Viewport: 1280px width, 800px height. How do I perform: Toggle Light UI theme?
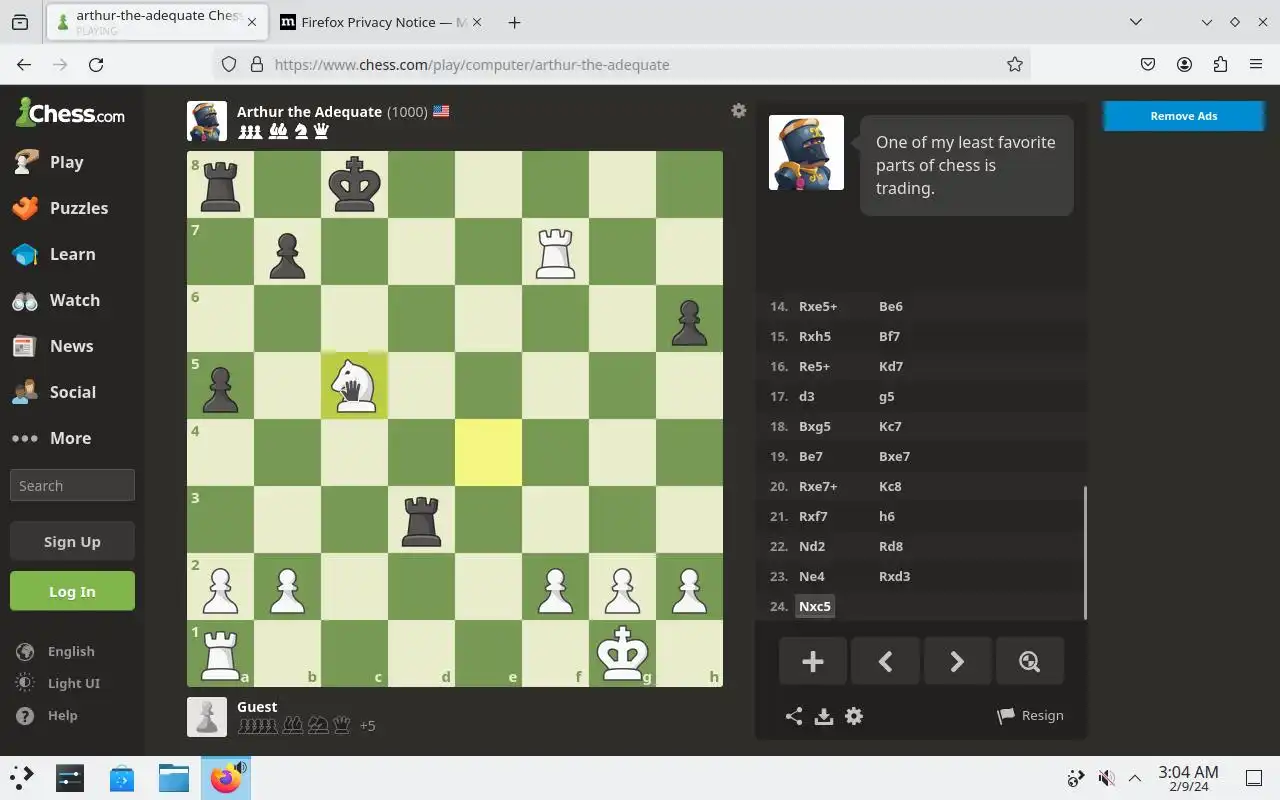[x=60, y=683]
